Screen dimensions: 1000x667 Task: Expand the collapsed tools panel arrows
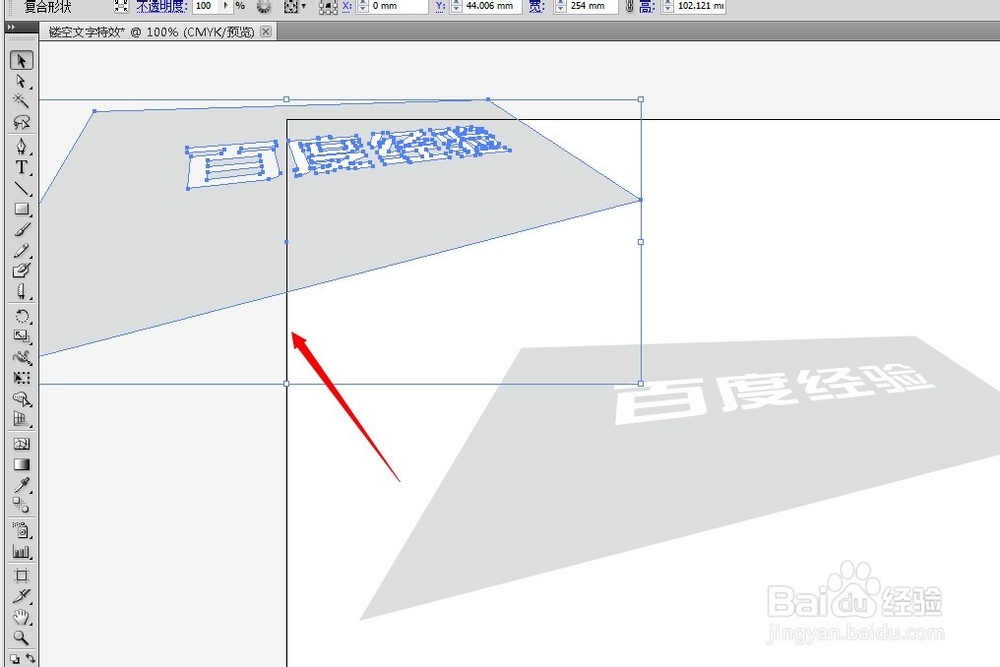[x=11, y=27]
